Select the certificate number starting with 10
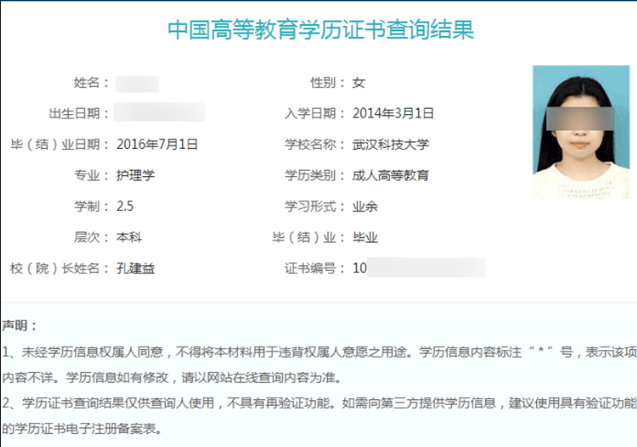Viewport: 637px width, 447px height. [418, 268]
